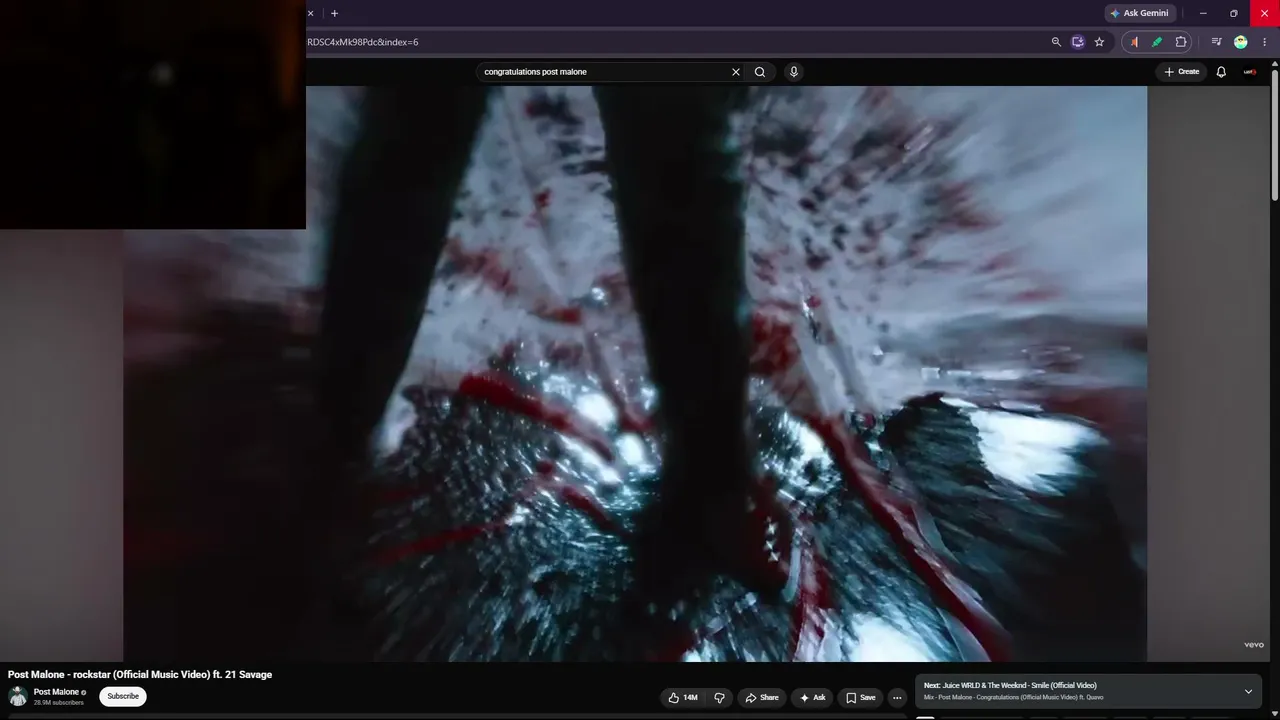Open the YouTube account avatar menu
The height and width of the screenshot is (720, 1280).
point(1250,72)
